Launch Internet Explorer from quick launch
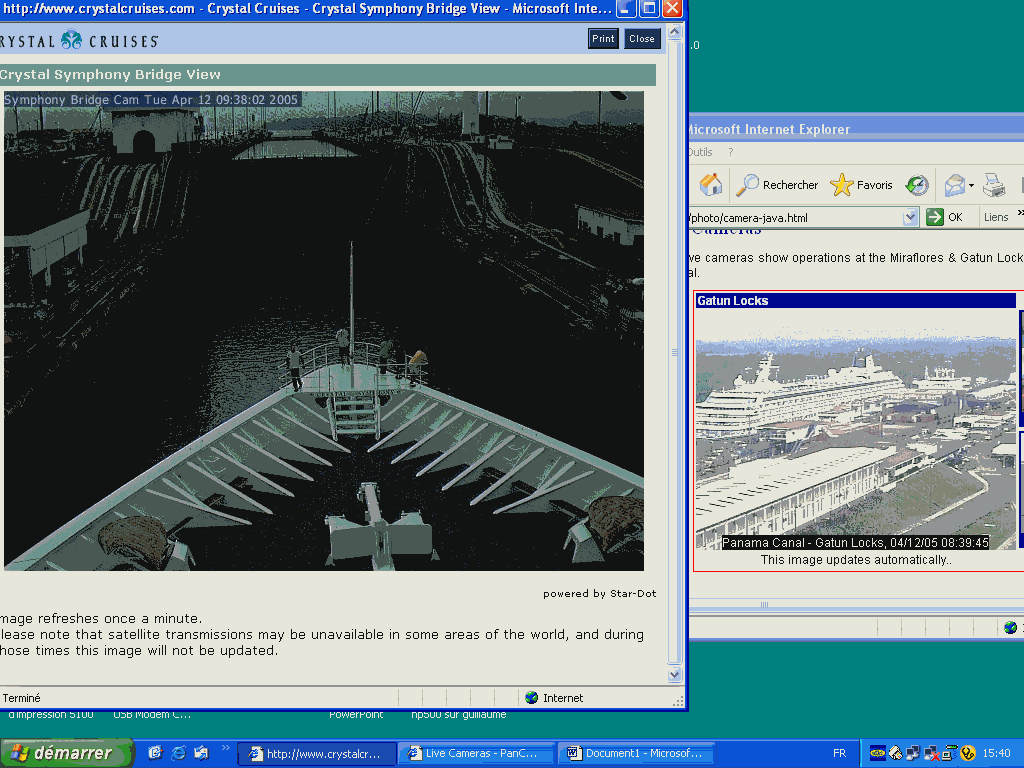This screenshot has width=1024, height=768. (x=178, y=753)
